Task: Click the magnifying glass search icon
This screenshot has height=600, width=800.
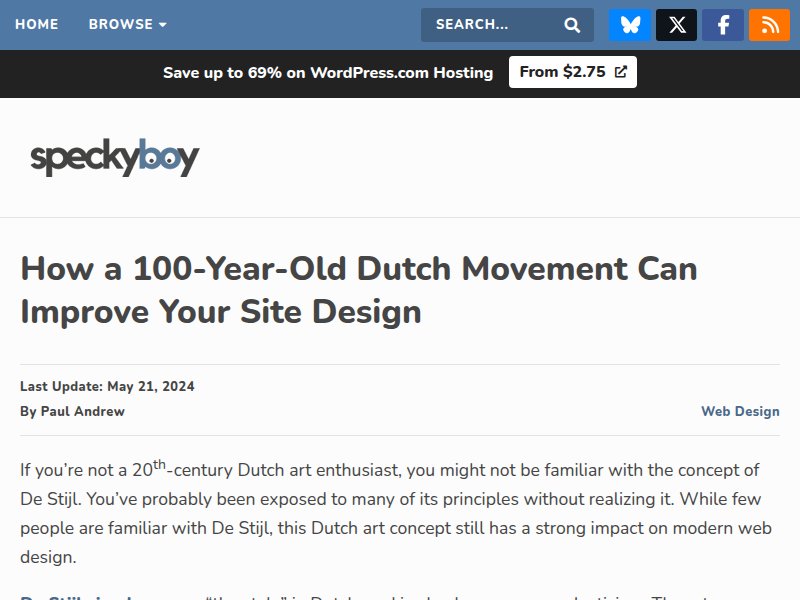Action: pyautogui.click(x=572, y=25)
